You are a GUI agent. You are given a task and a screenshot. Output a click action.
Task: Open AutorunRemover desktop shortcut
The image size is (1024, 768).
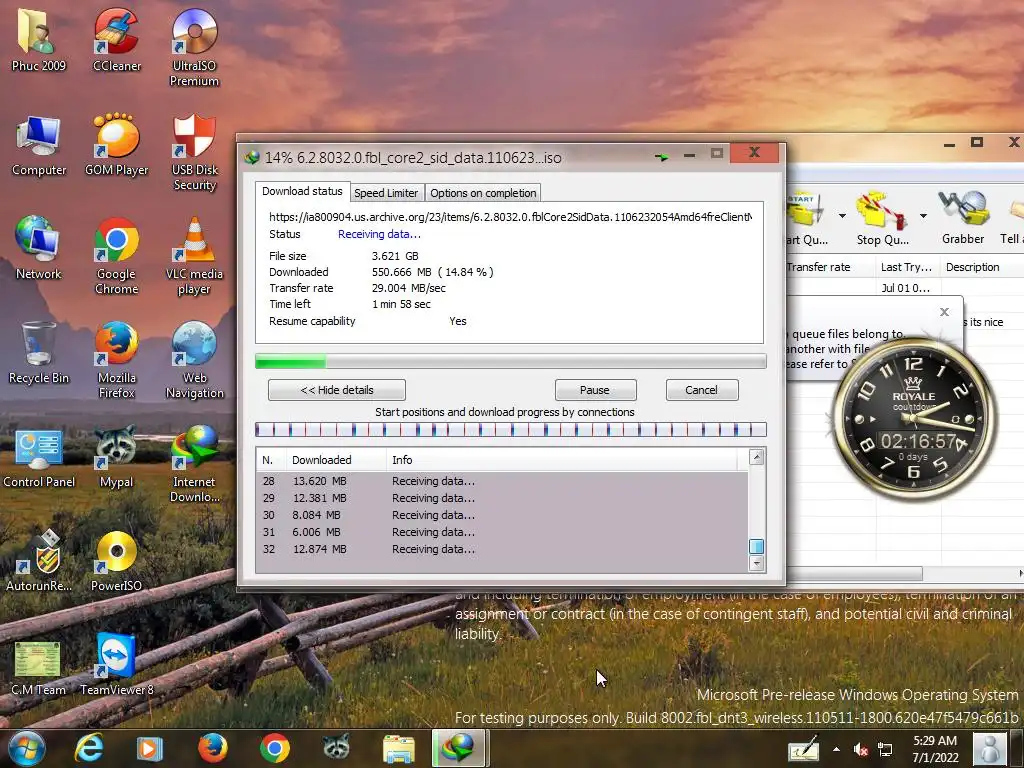38,560
